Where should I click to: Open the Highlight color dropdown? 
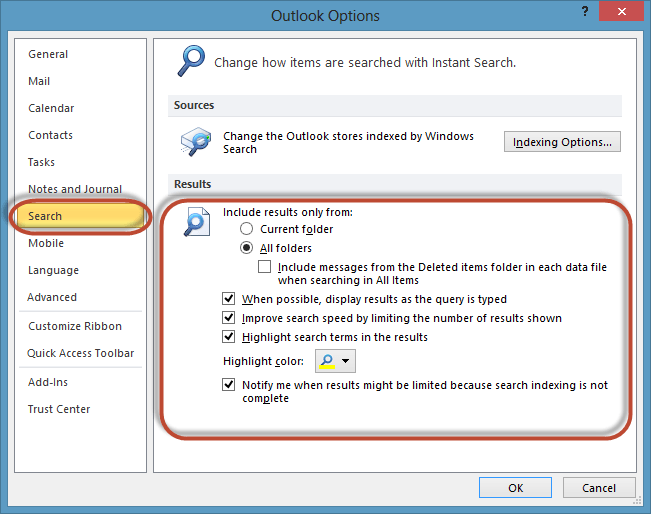(335, 361)
